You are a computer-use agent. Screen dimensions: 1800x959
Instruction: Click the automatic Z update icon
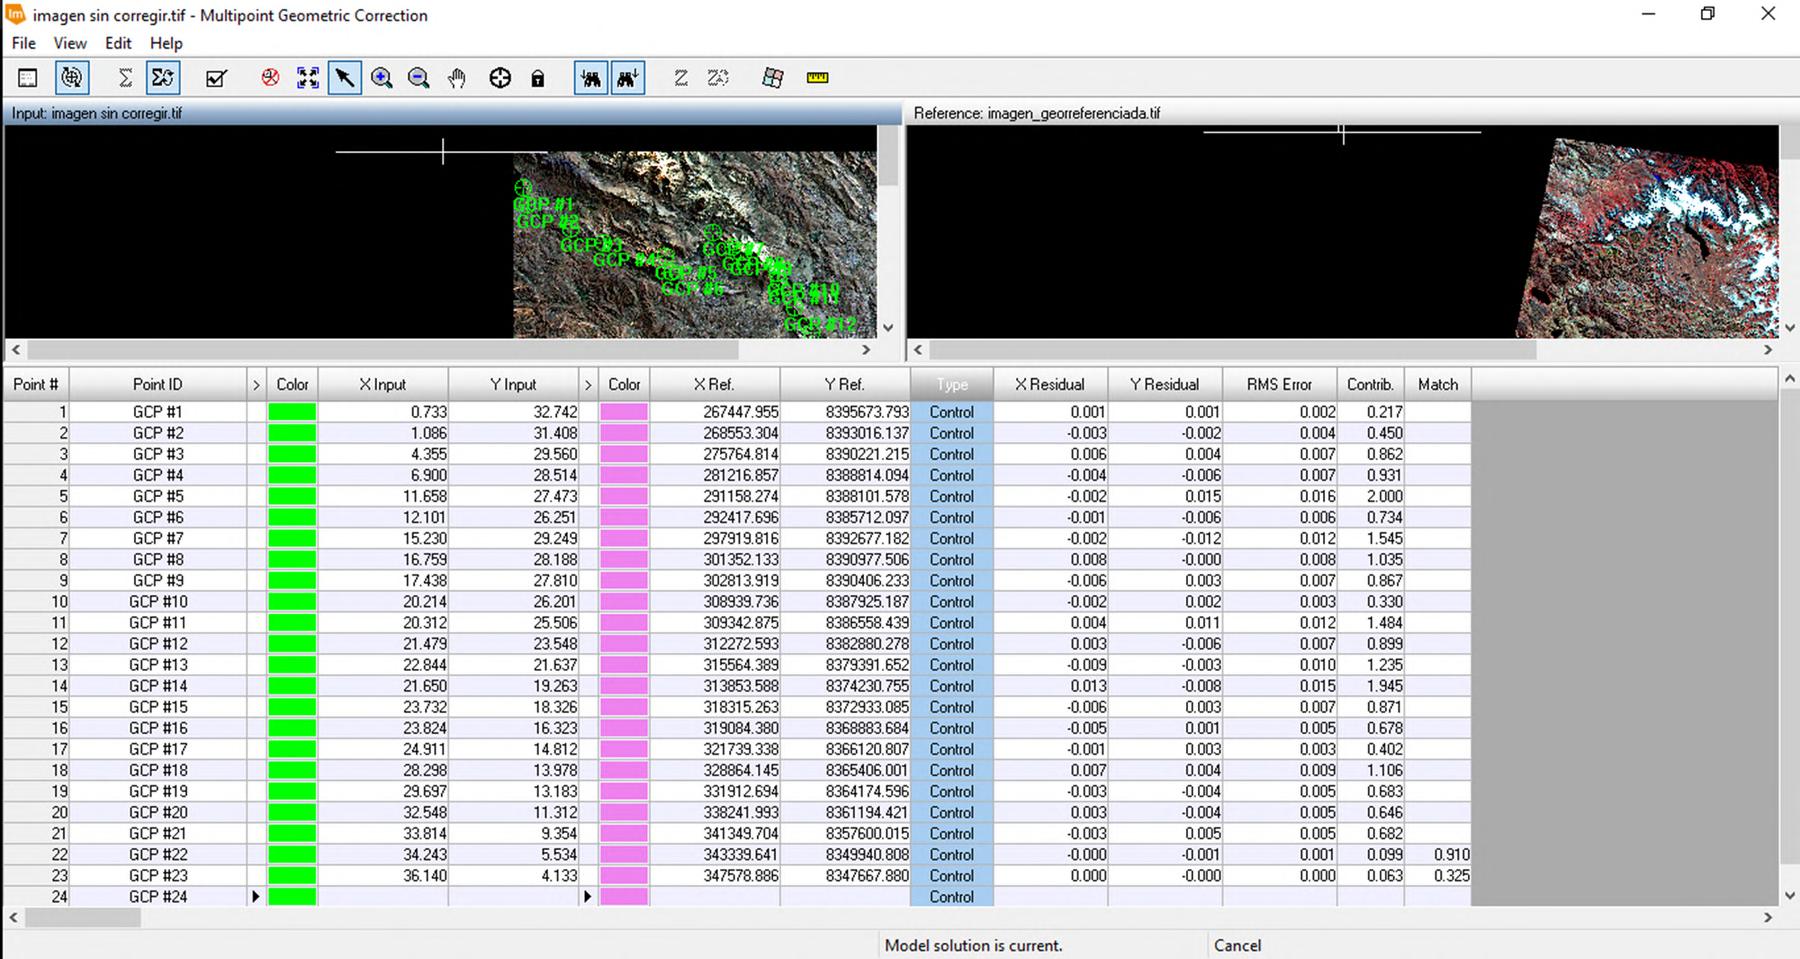718,78
